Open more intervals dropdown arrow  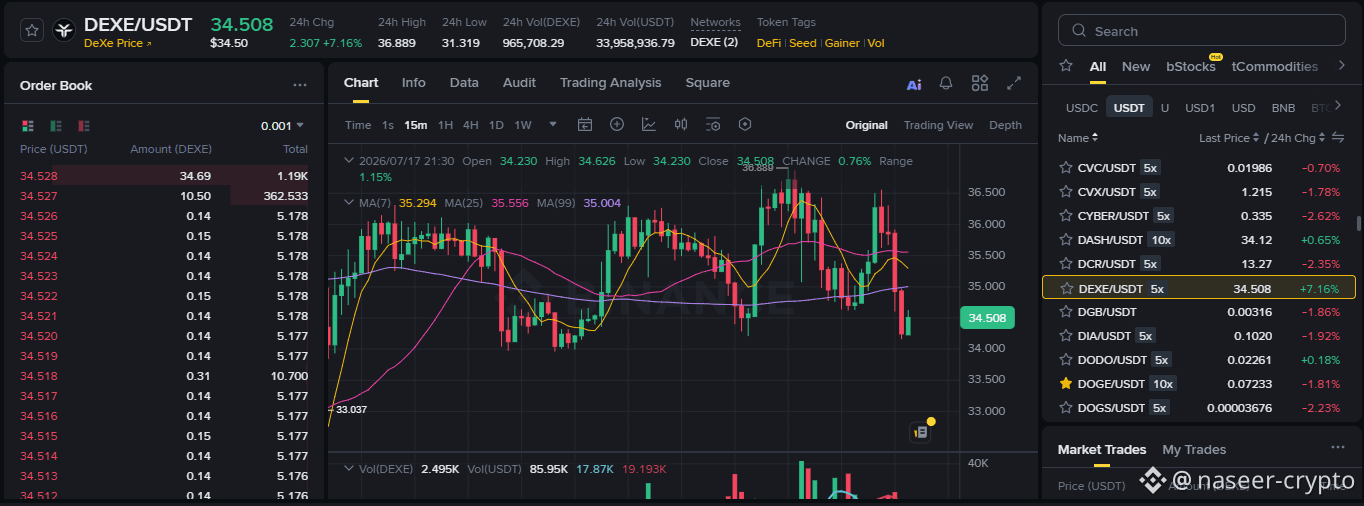tap(553, 125)
